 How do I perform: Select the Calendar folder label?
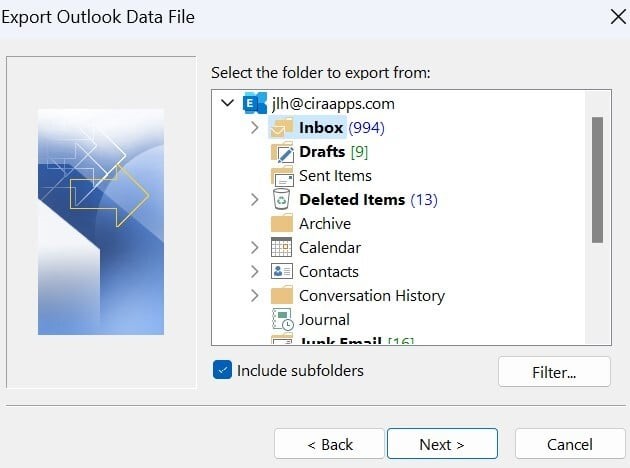330,247
